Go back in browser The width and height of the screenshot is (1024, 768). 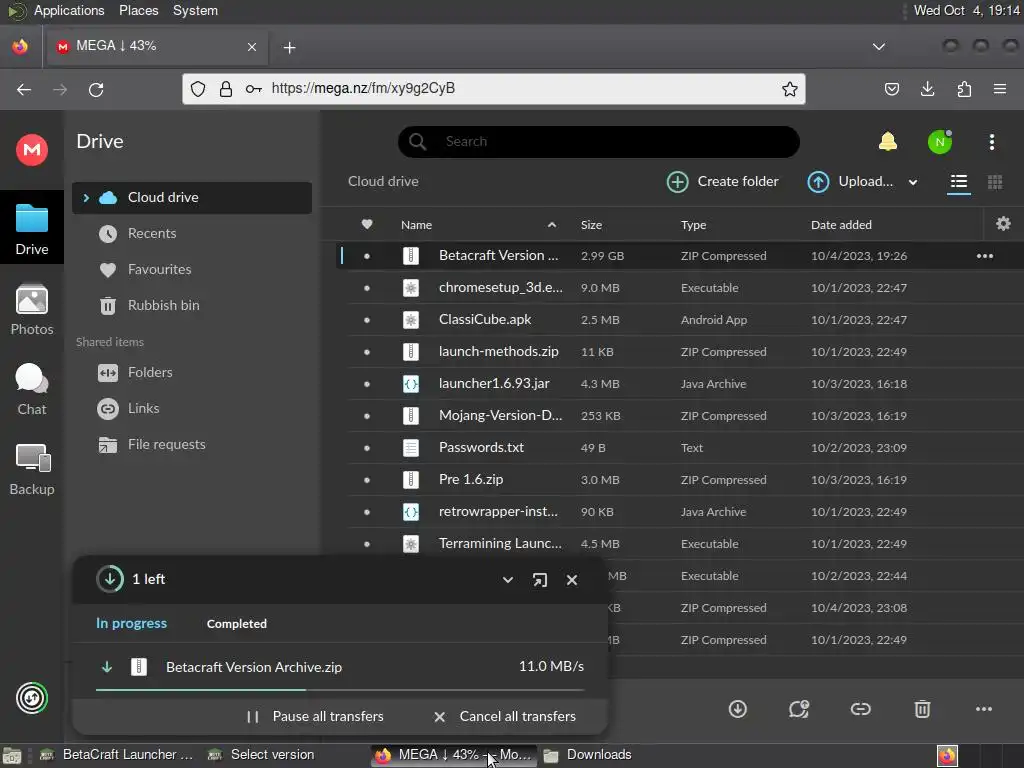24,89
